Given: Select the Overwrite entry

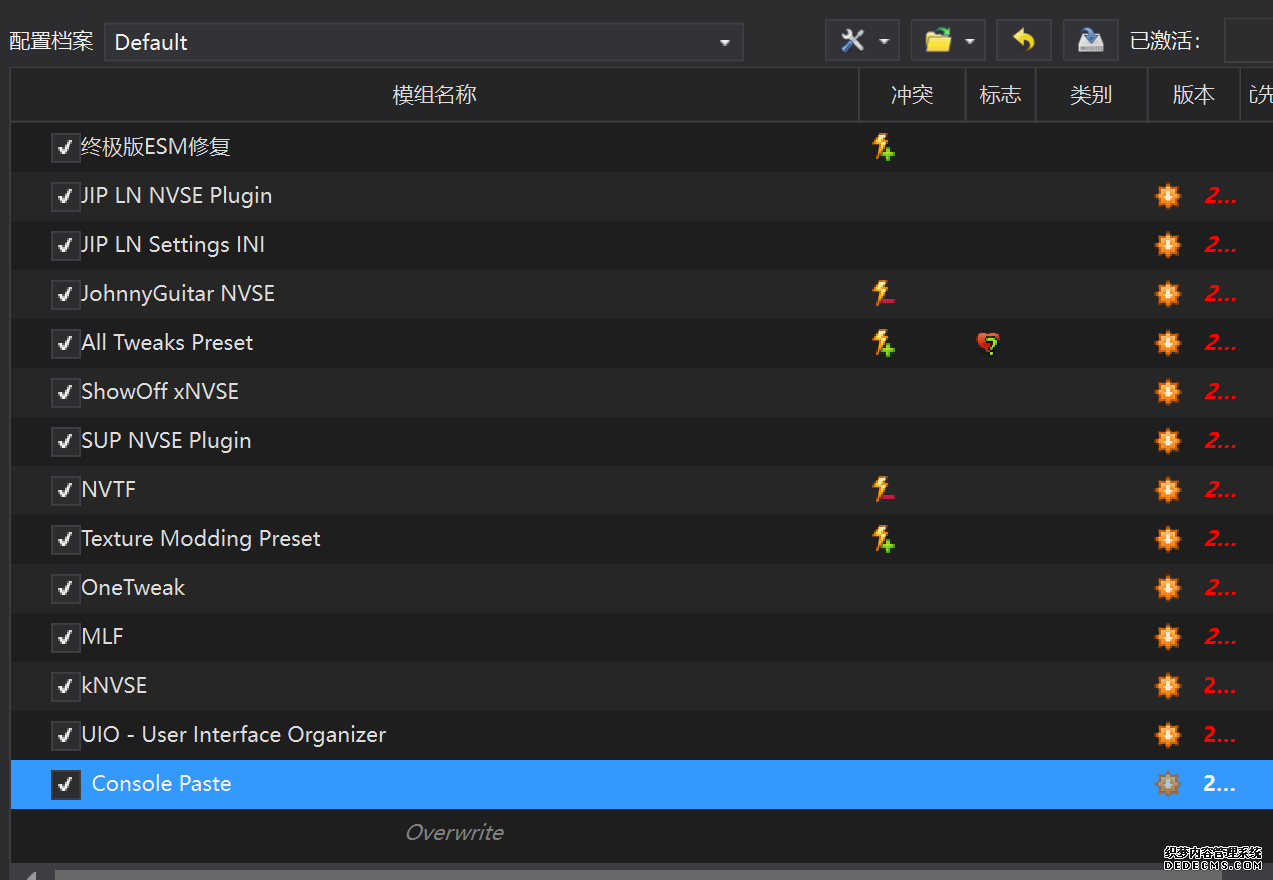Looking at the screenshot, I should coord(454,832).
